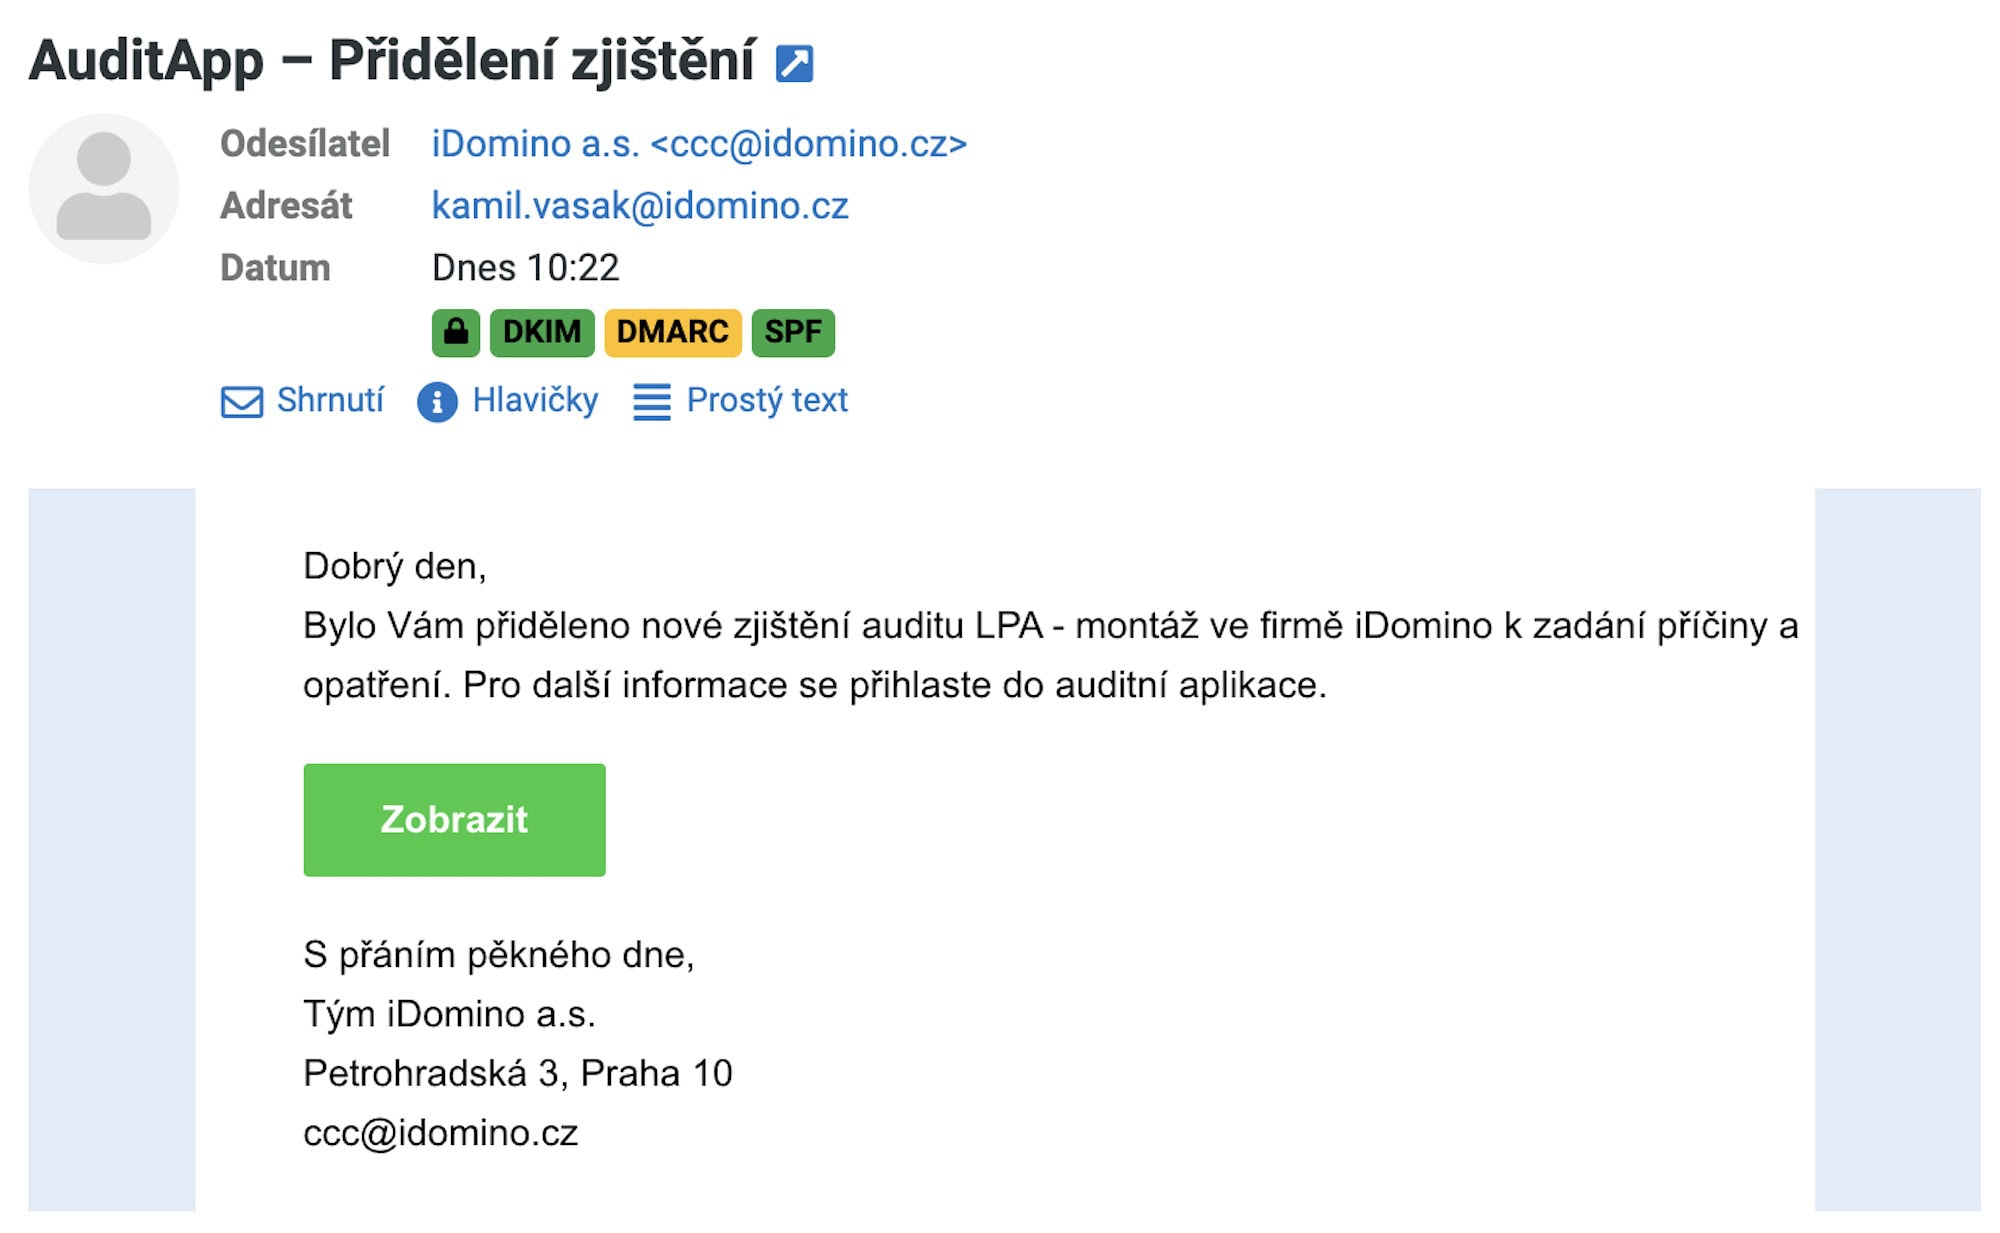Click the envelope icon beside Shrnutí
The height and width of the screenshot is (1233, 2000).
pos(241,402)
